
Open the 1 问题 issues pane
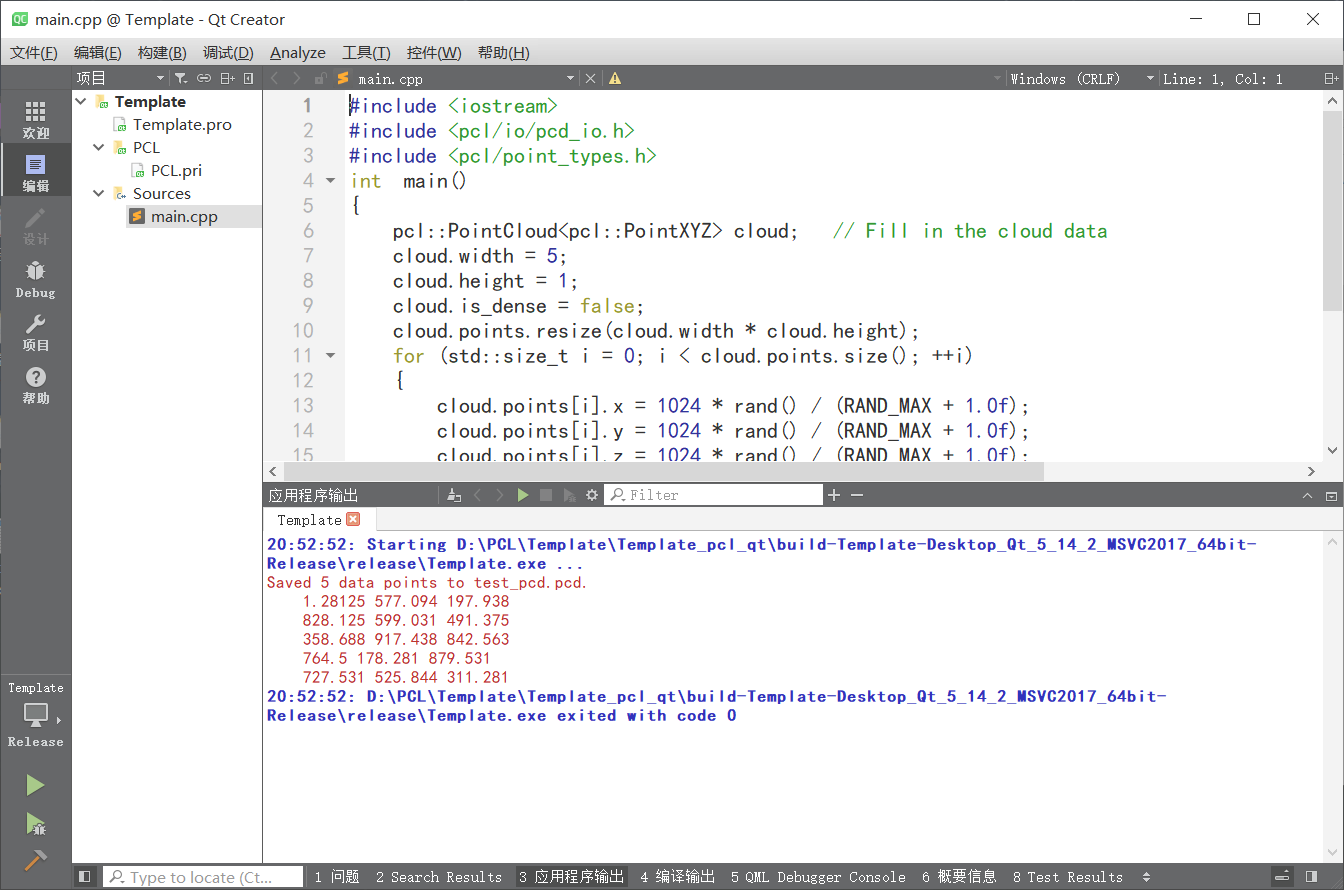[x=337, y=877]
